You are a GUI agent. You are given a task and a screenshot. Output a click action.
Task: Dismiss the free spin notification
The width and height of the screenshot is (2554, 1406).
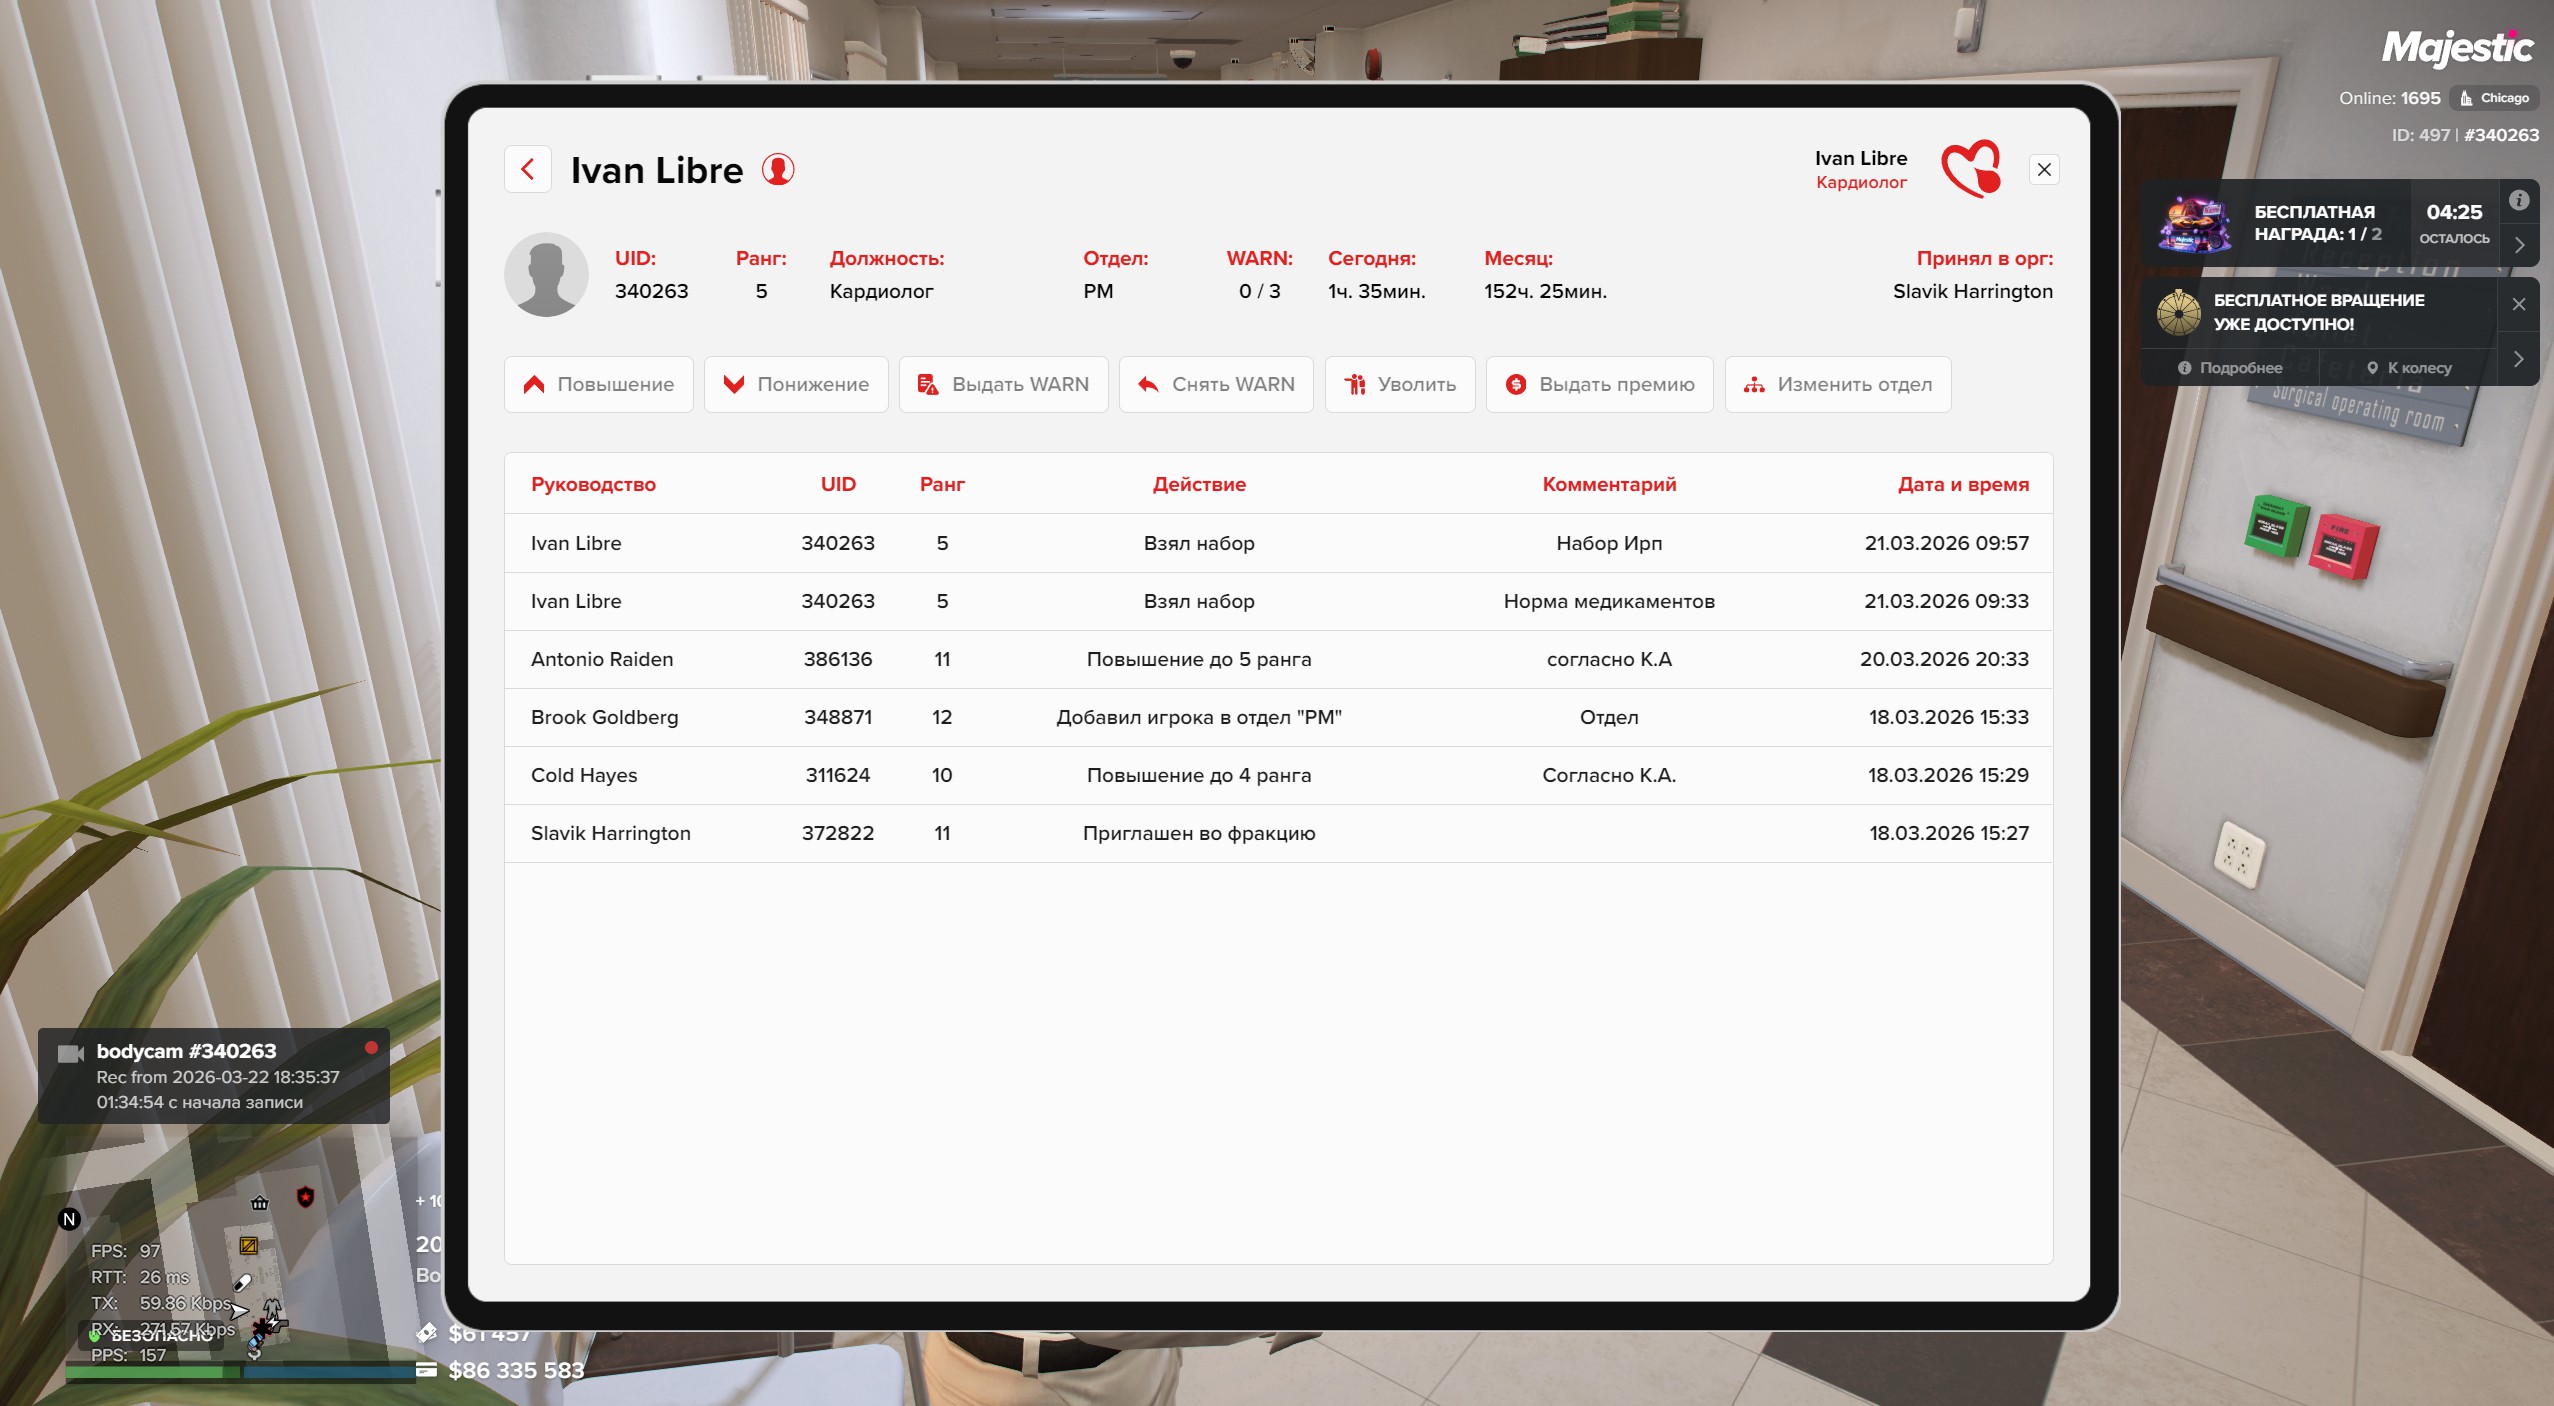tap(2519, 304)
